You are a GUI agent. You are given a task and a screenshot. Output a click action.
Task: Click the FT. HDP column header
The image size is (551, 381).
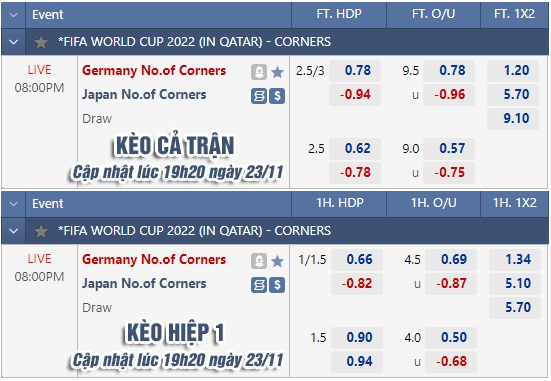[339, 14]
